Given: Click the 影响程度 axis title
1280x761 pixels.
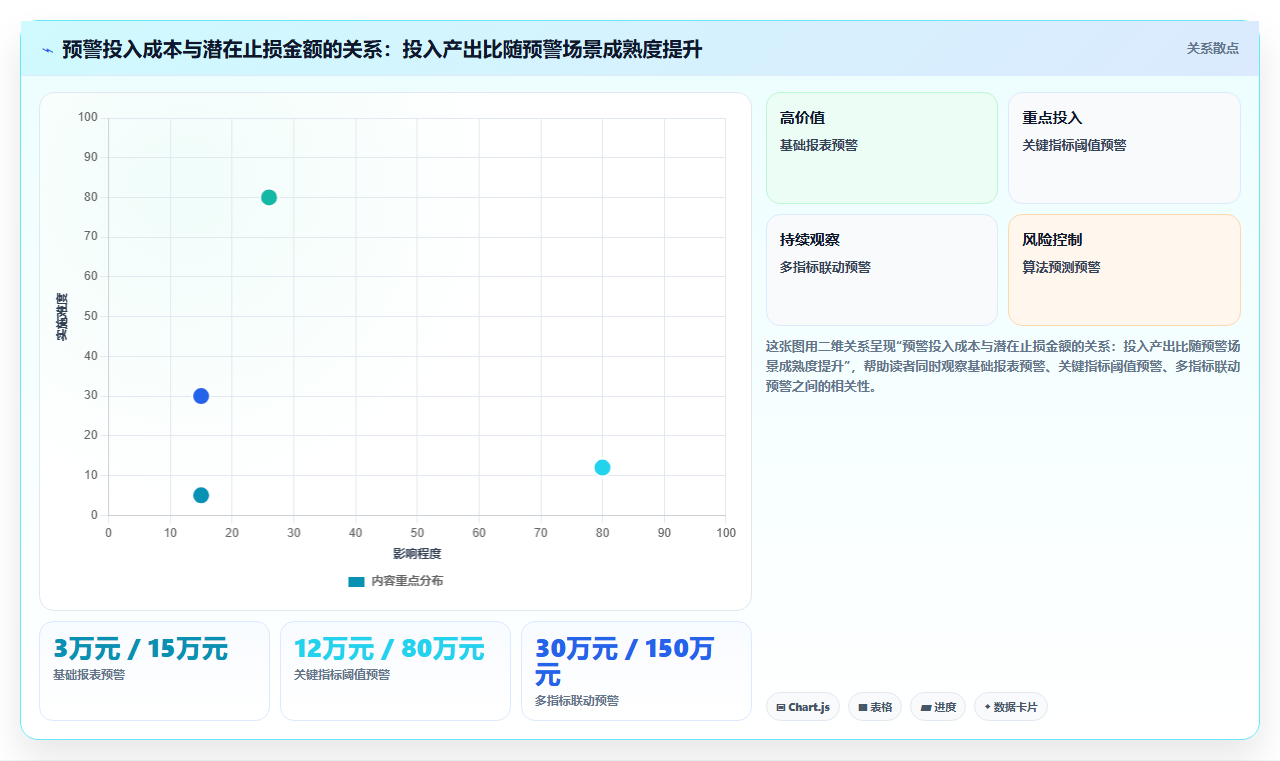Looking at the screenshot, I should click(417, 553).
